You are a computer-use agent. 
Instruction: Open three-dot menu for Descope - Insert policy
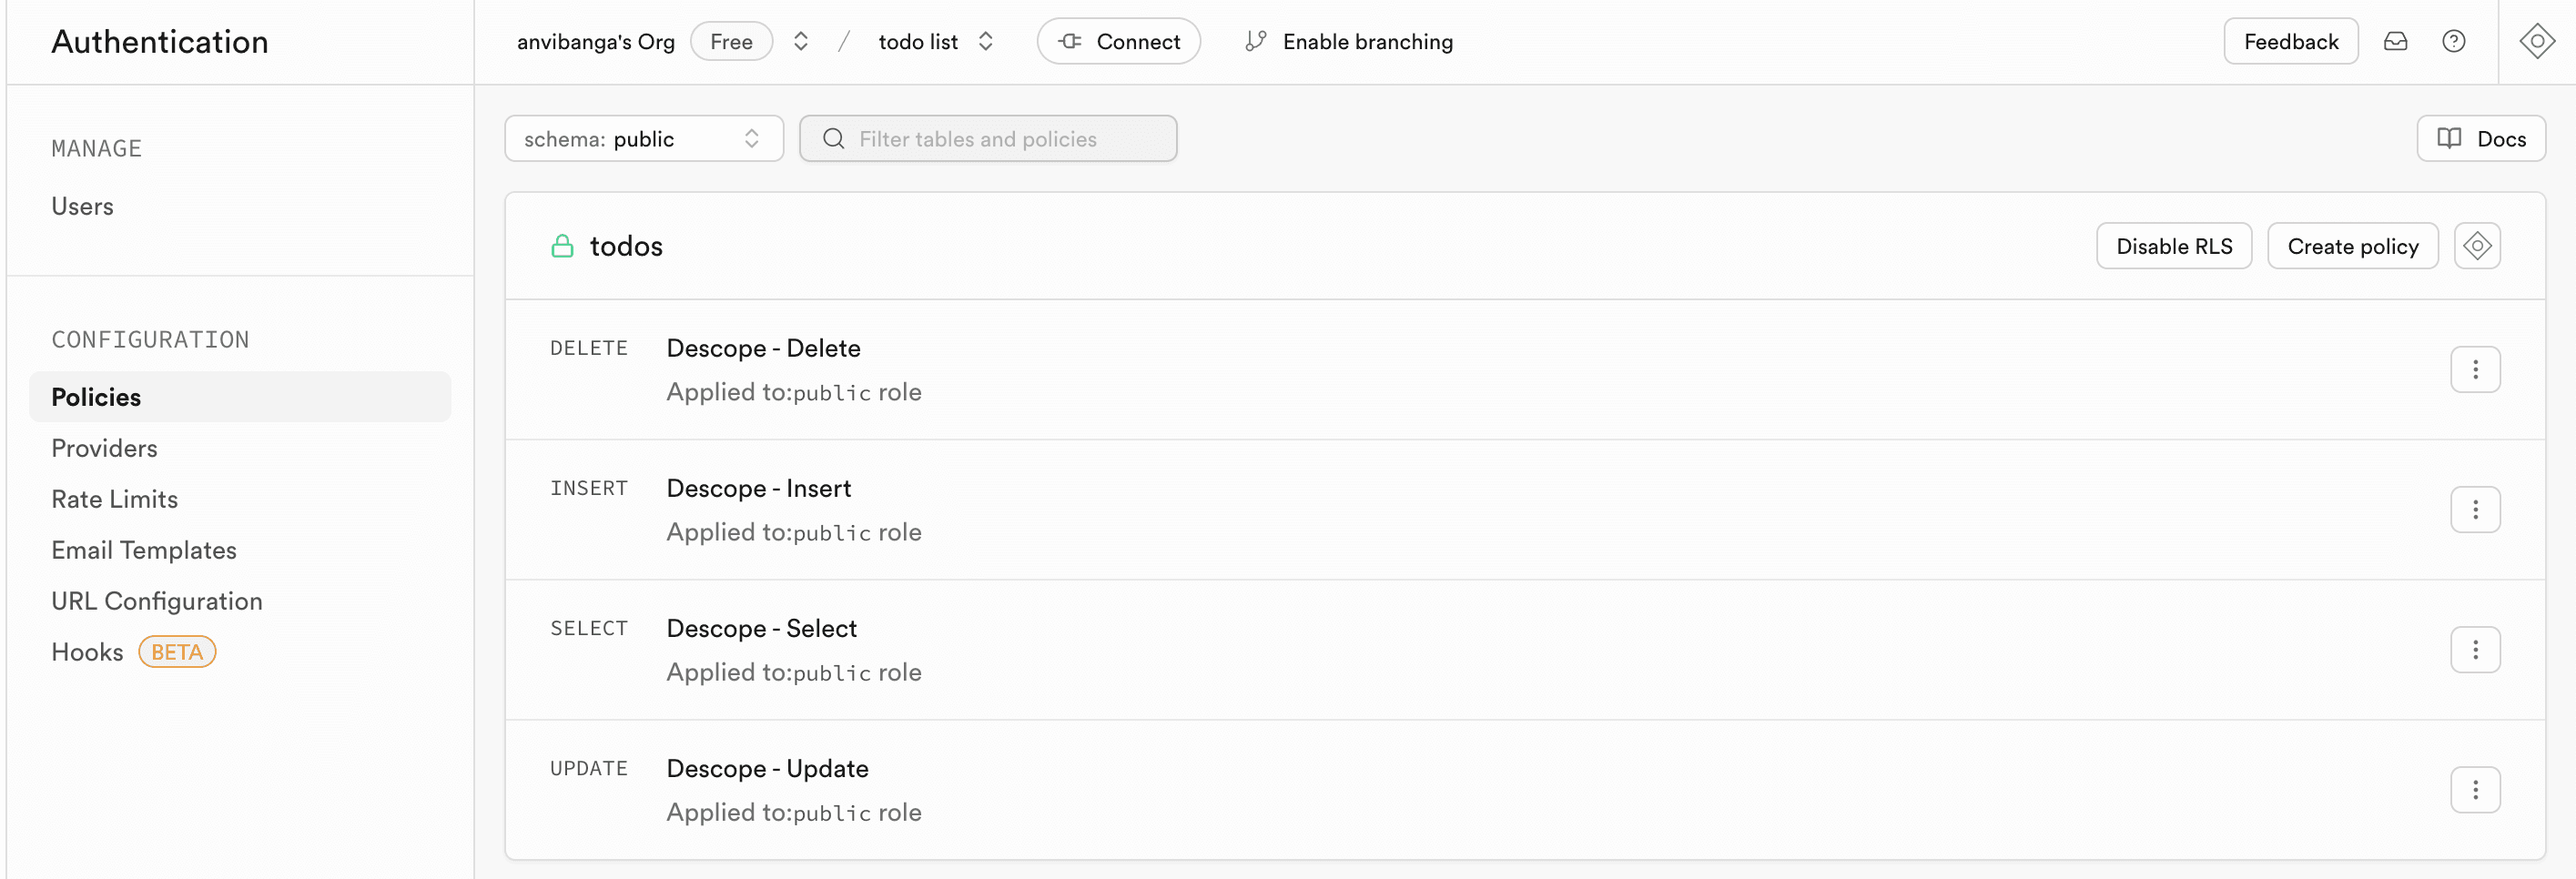click(x=2475, y=510)
